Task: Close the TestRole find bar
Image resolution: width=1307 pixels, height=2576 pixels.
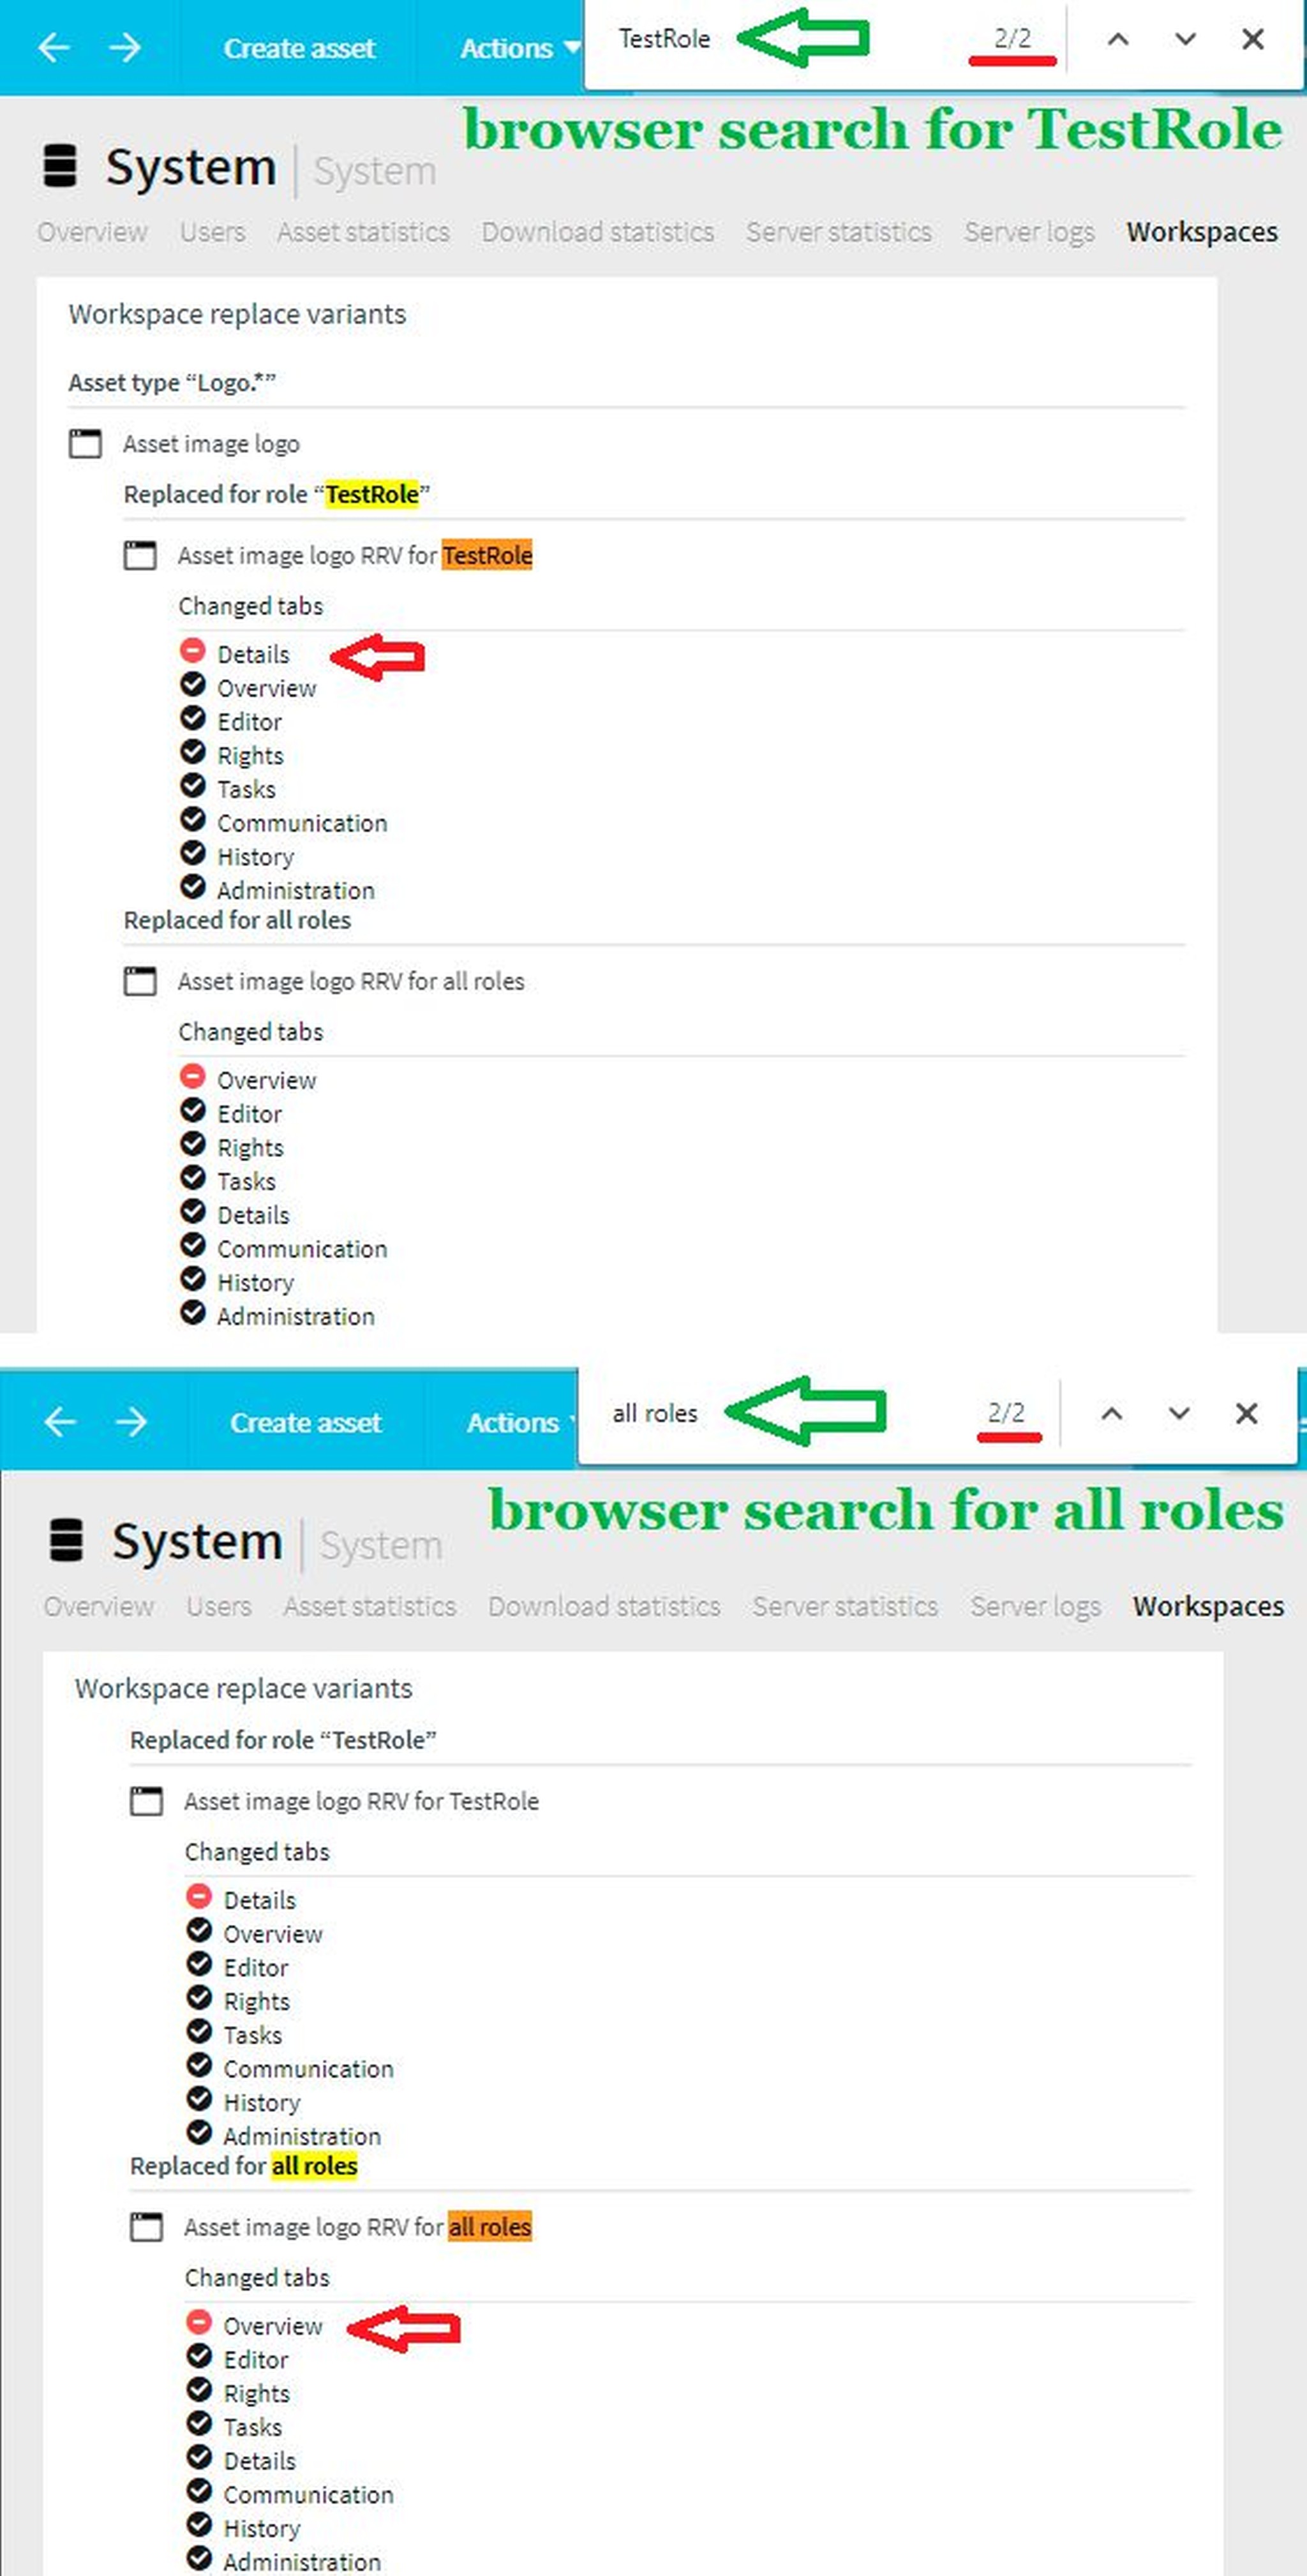Action: [1252, 40]
